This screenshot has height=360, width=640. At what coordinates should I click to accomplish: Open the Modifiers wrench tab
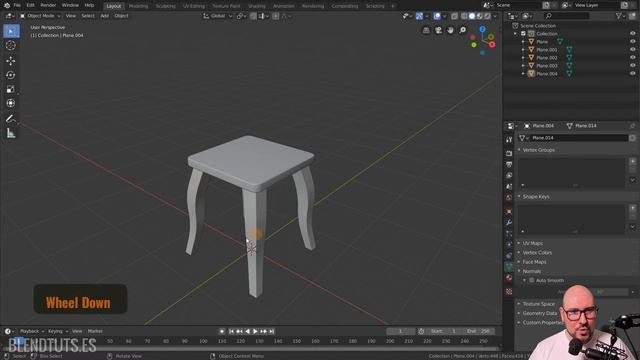pyautogui.click(x=509, y=223)
